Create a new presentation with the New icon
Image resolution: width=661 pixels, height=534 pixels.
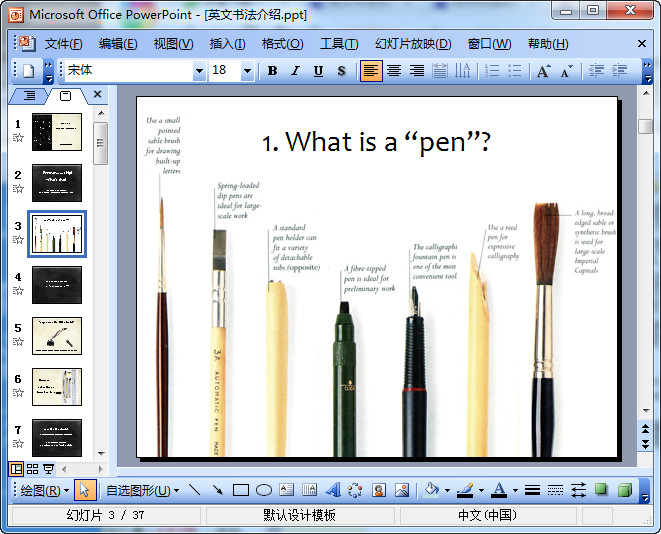coord(29,71)
